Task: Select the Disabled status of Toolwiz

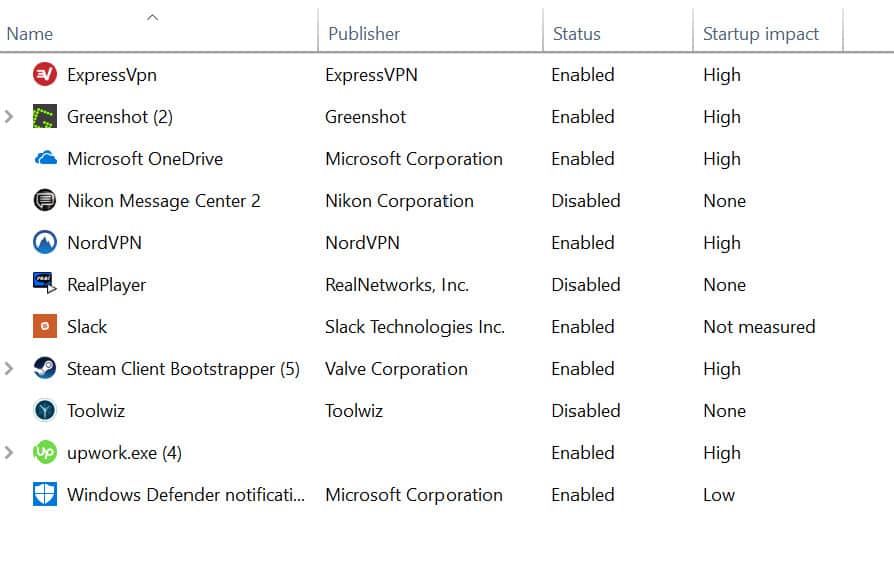Action: click(586, 411)
